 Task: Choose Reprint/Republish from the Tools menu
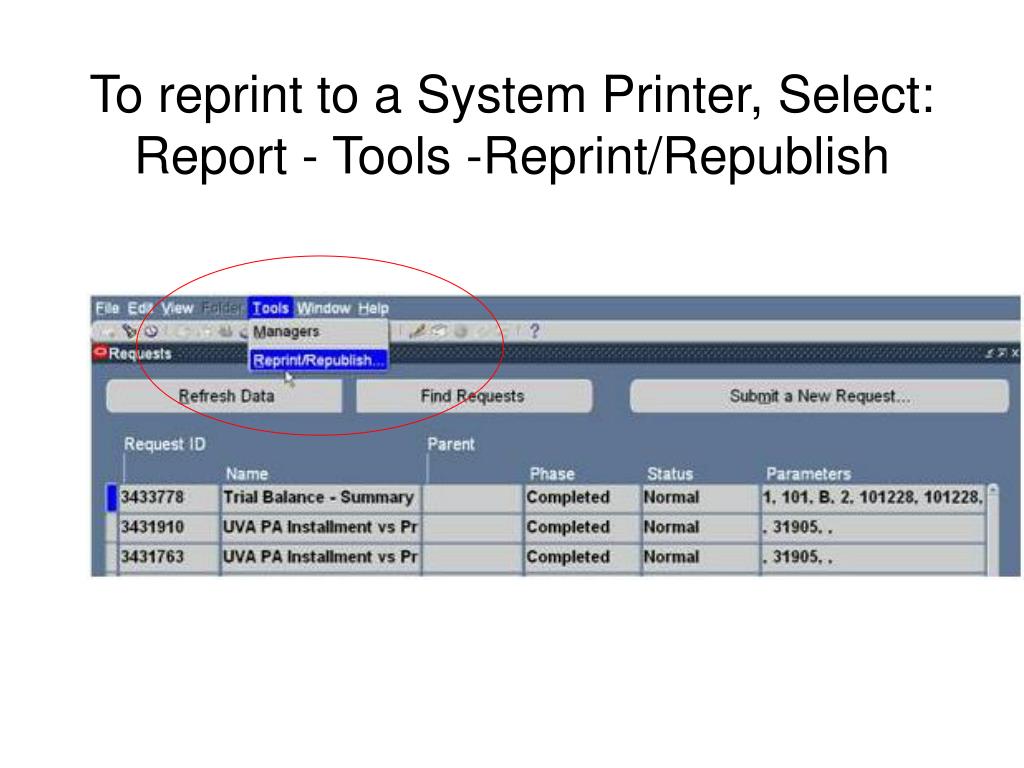(318, 360)
